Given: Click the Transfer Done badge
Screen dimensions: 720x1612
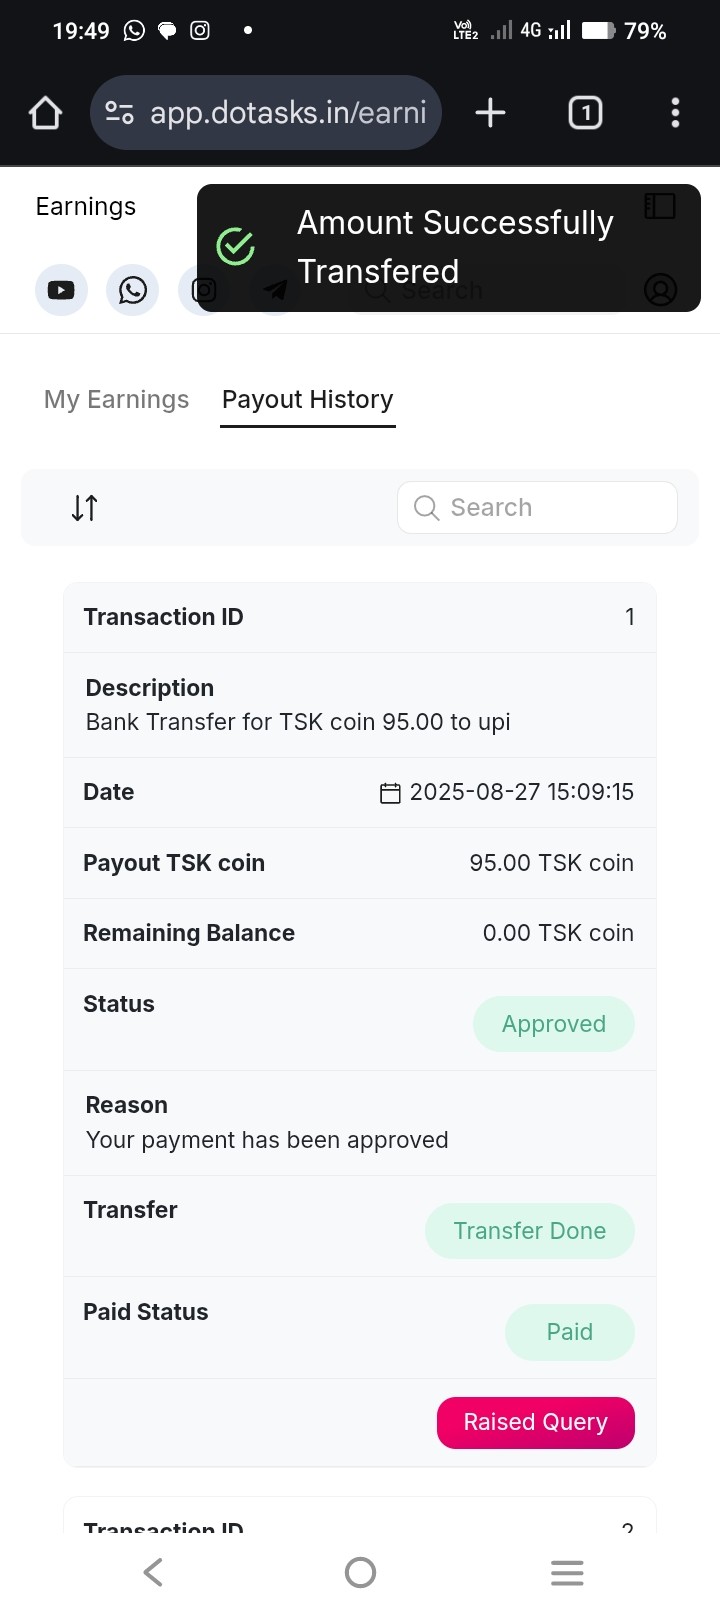Looking at the screenshot, I should point(530,1231).
